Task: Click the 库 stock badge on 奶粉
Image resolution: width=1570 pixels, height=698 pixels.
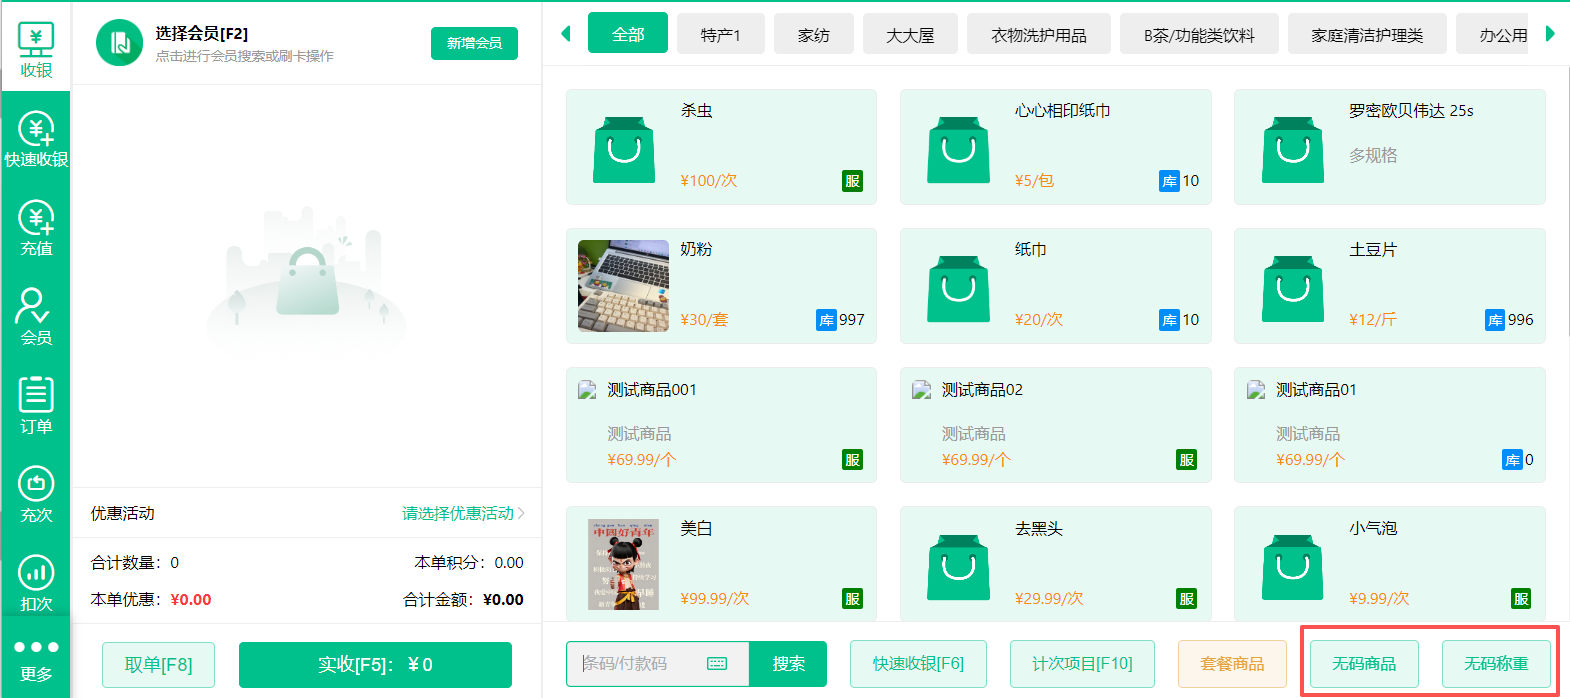Action: pos(826,320)
